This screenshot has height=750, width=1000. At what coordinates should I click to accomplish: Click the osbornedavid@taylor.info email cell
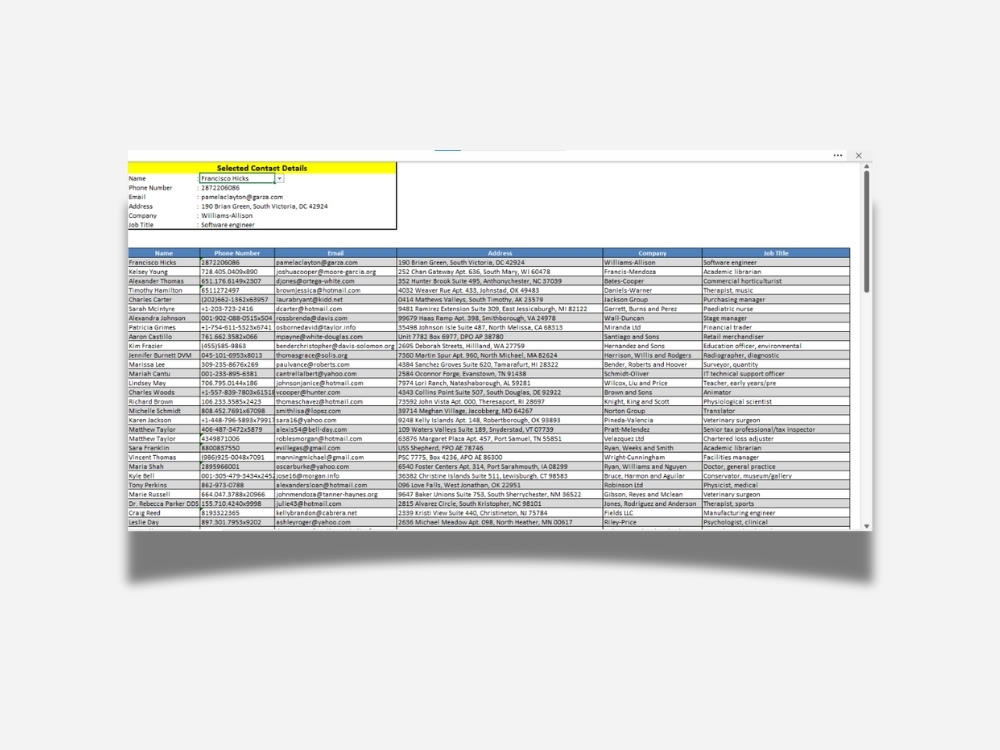pyautogui.click(x=335, y=327)
